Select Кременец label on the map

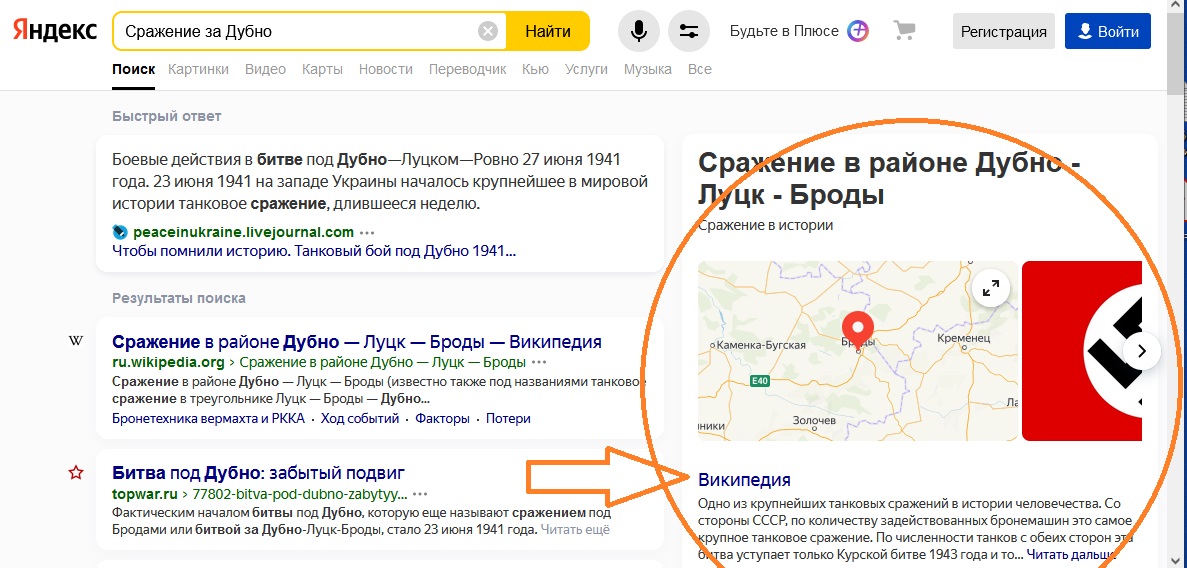(x=963, y=337)
